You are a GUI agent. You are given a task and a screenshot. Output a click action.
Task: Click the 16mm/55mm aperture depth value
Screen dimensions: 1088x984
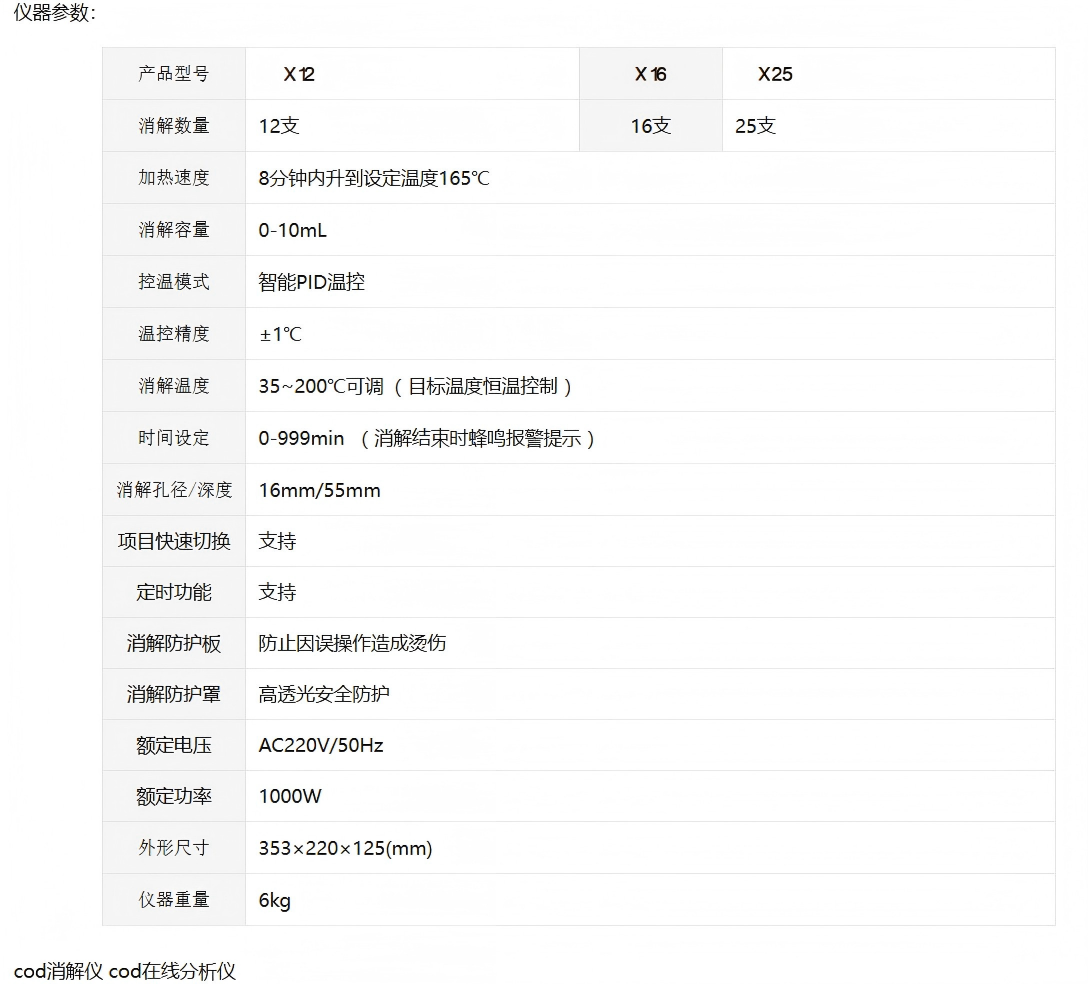[319, 490]
